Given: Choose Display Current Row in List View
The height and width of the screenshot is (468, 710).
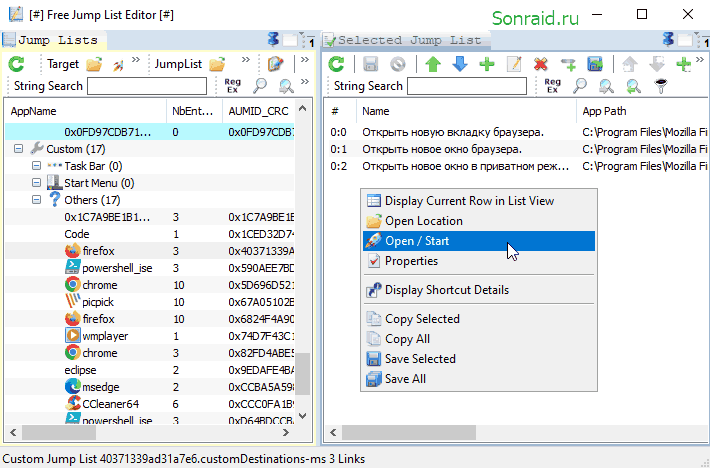Looking at the screenshot, I should (x=479, y=201).
